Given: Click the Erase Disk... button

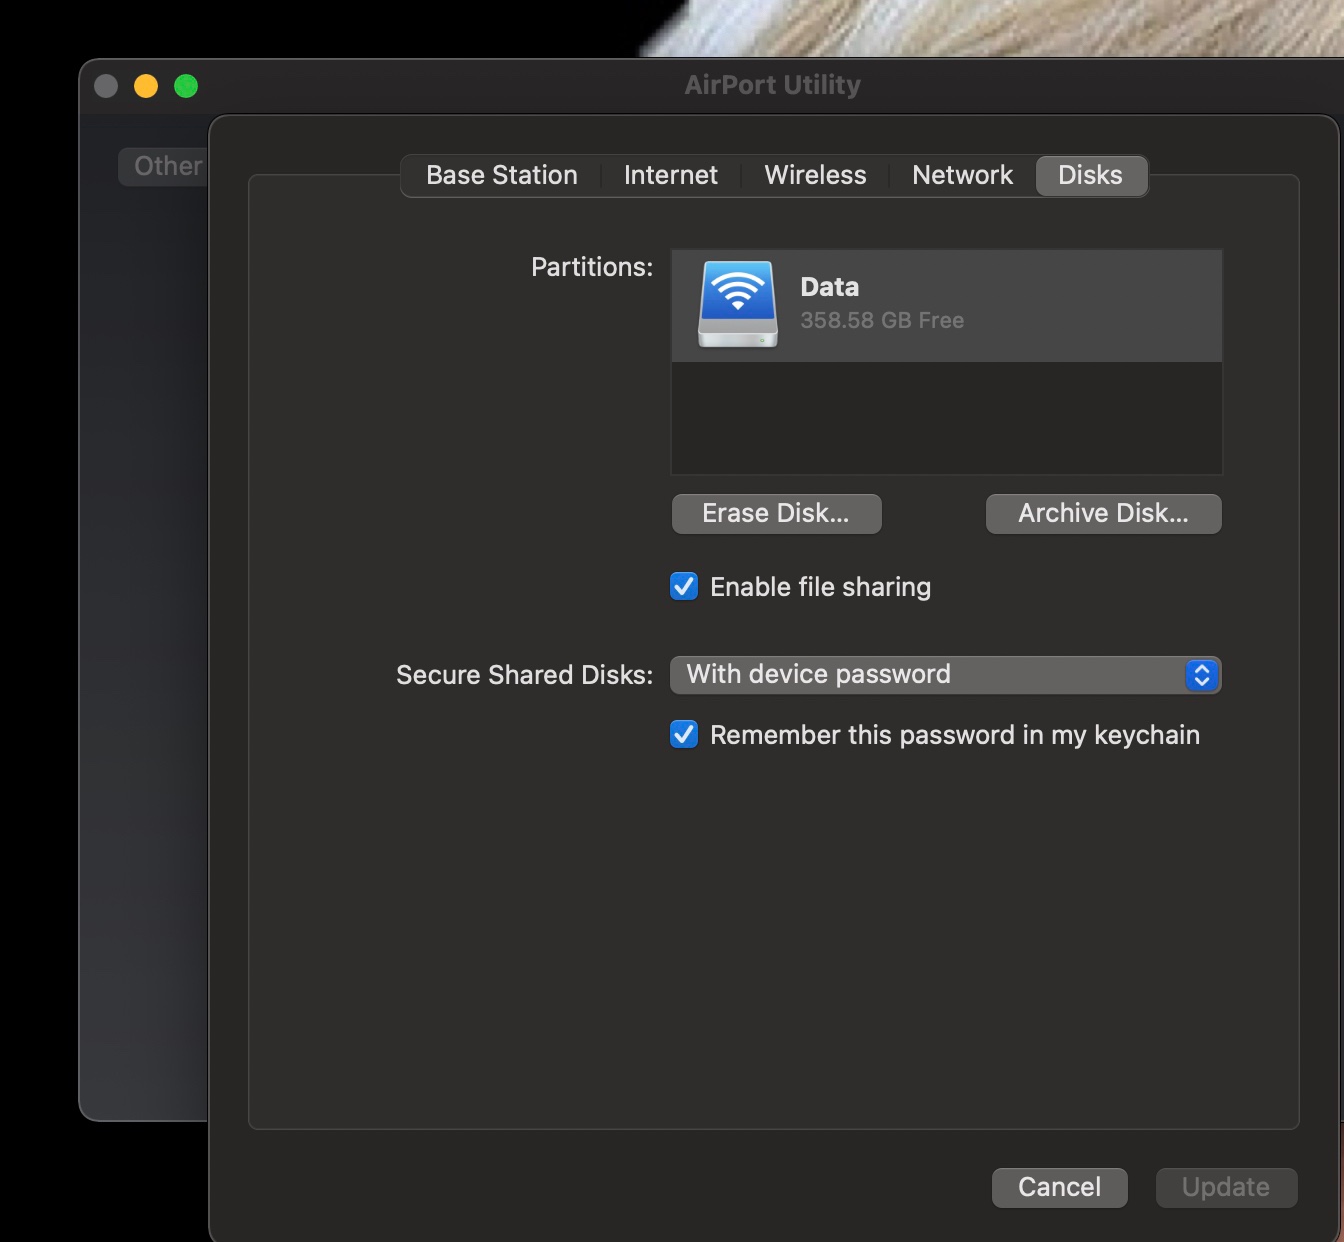Looking at the screenshot, I should click(x=776, y=513).
